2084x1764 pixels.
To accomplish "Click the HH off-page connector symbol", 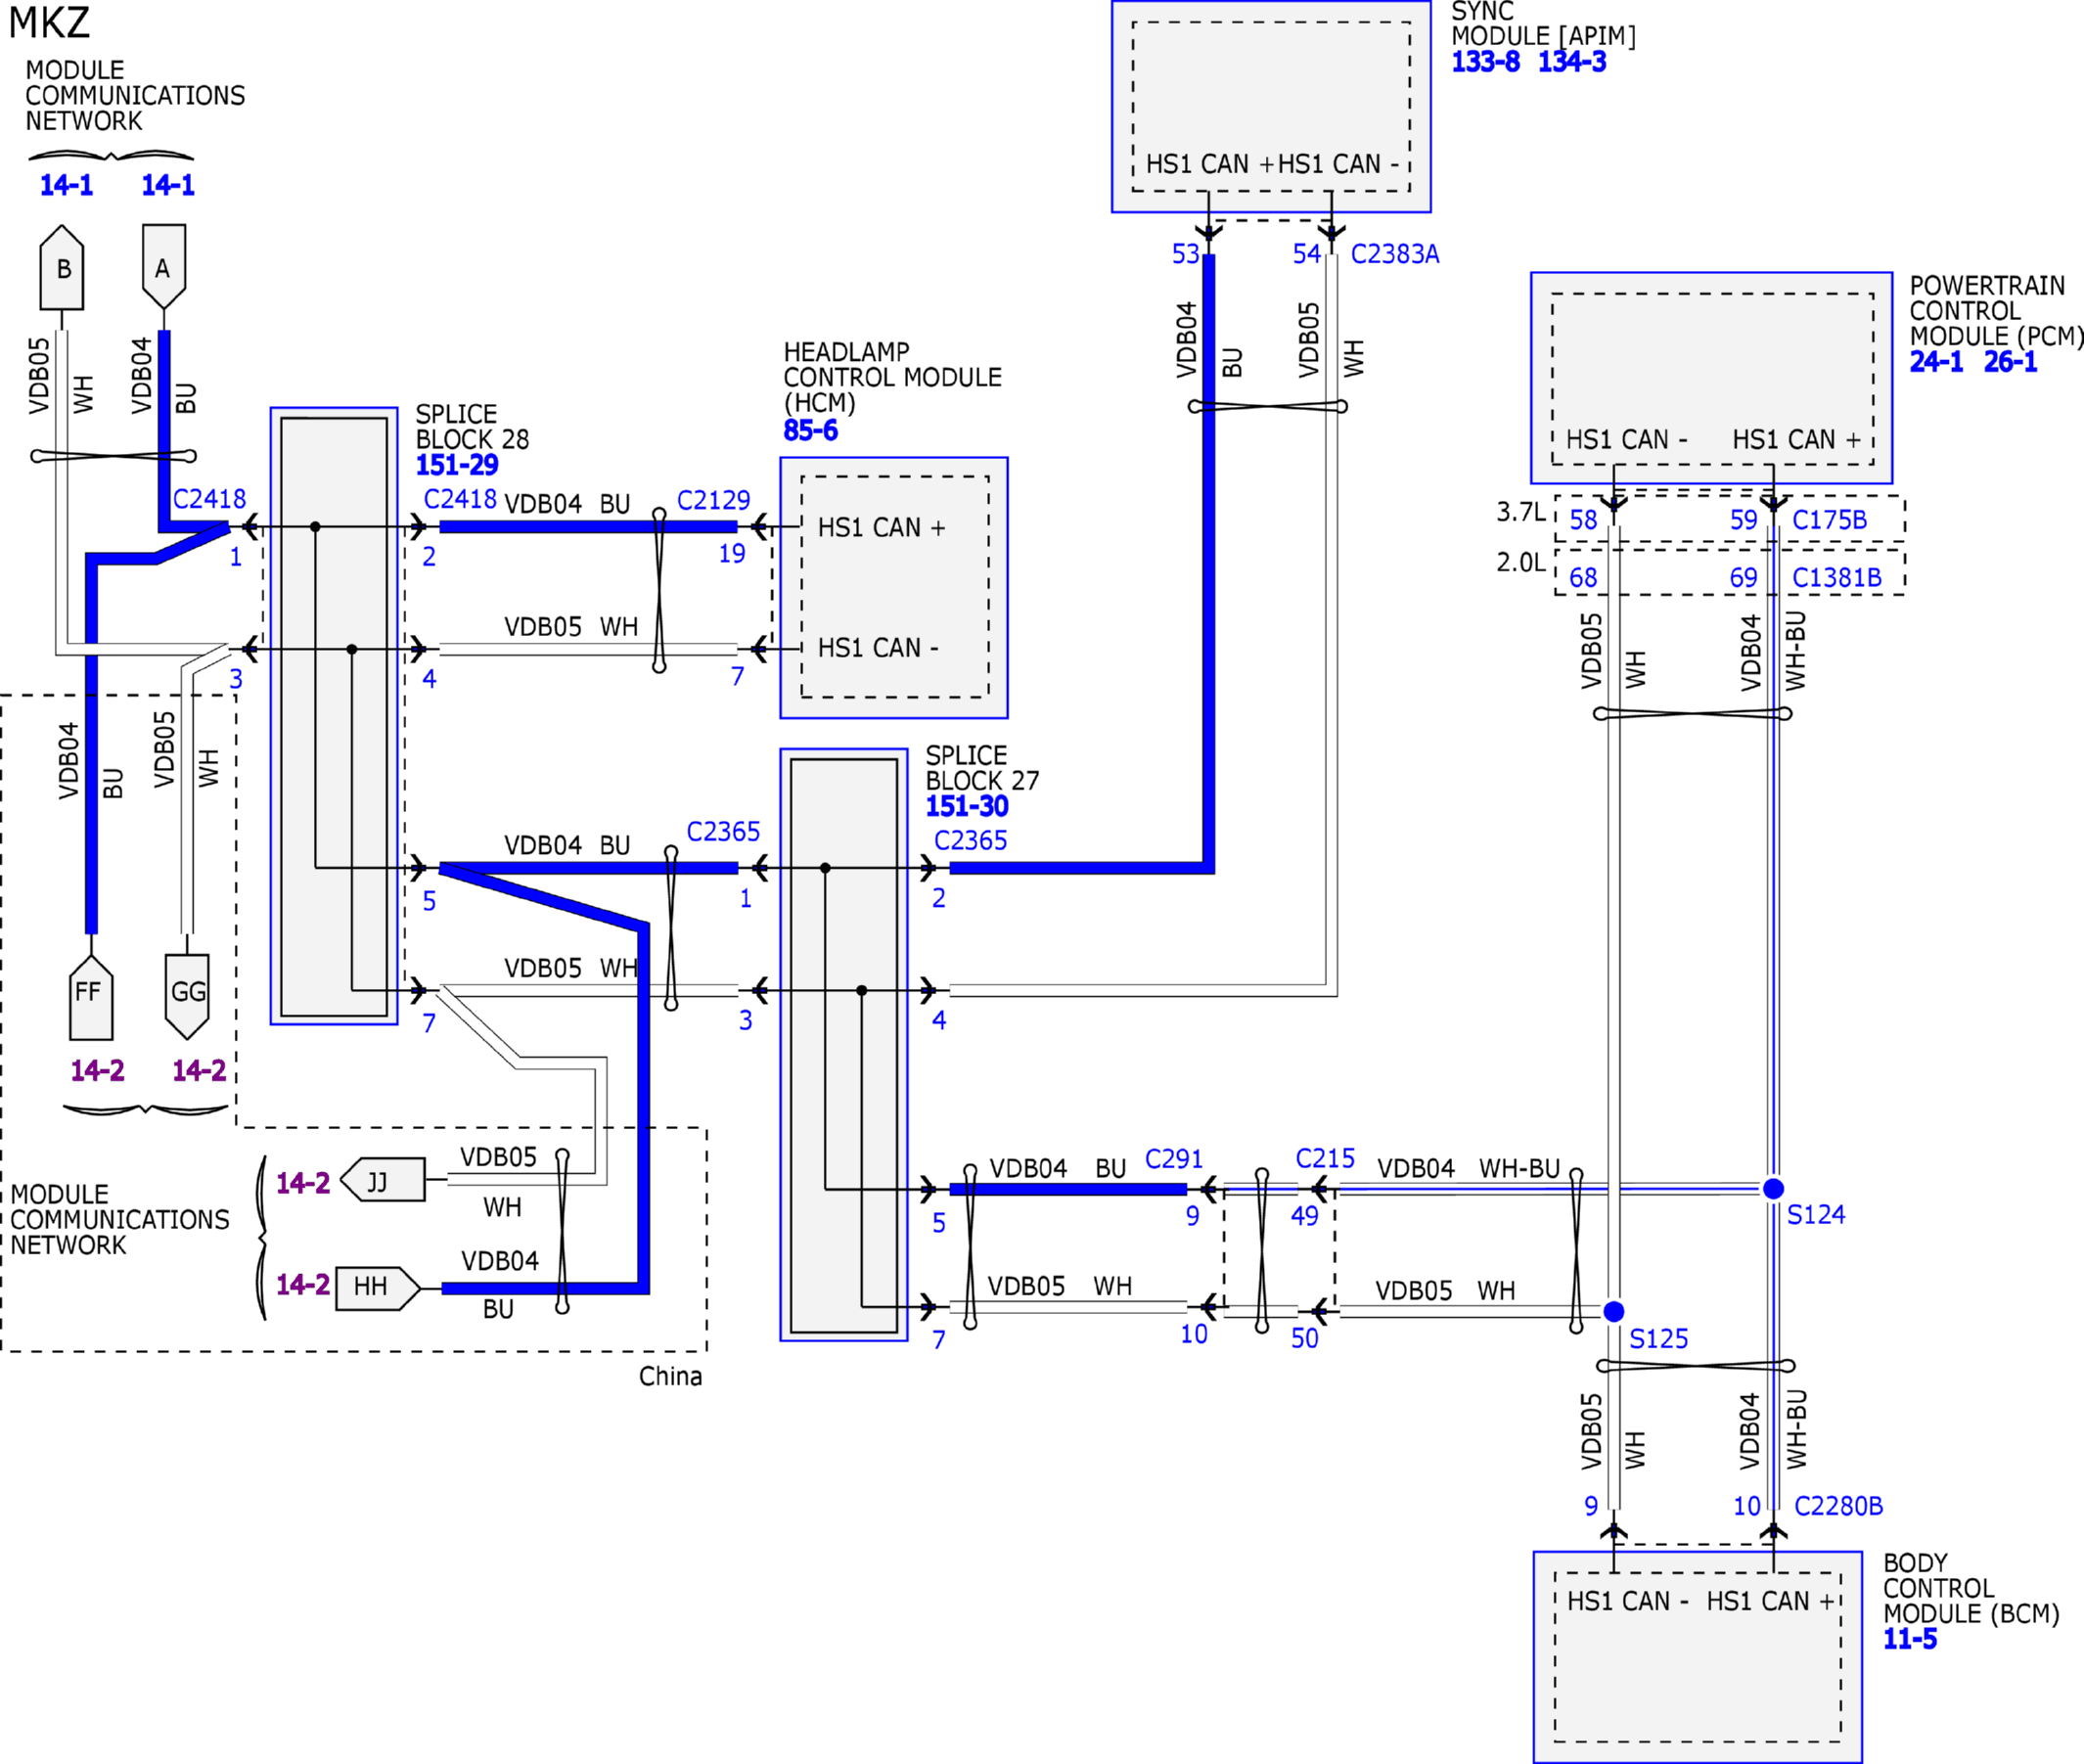I will pos(378,1288).
